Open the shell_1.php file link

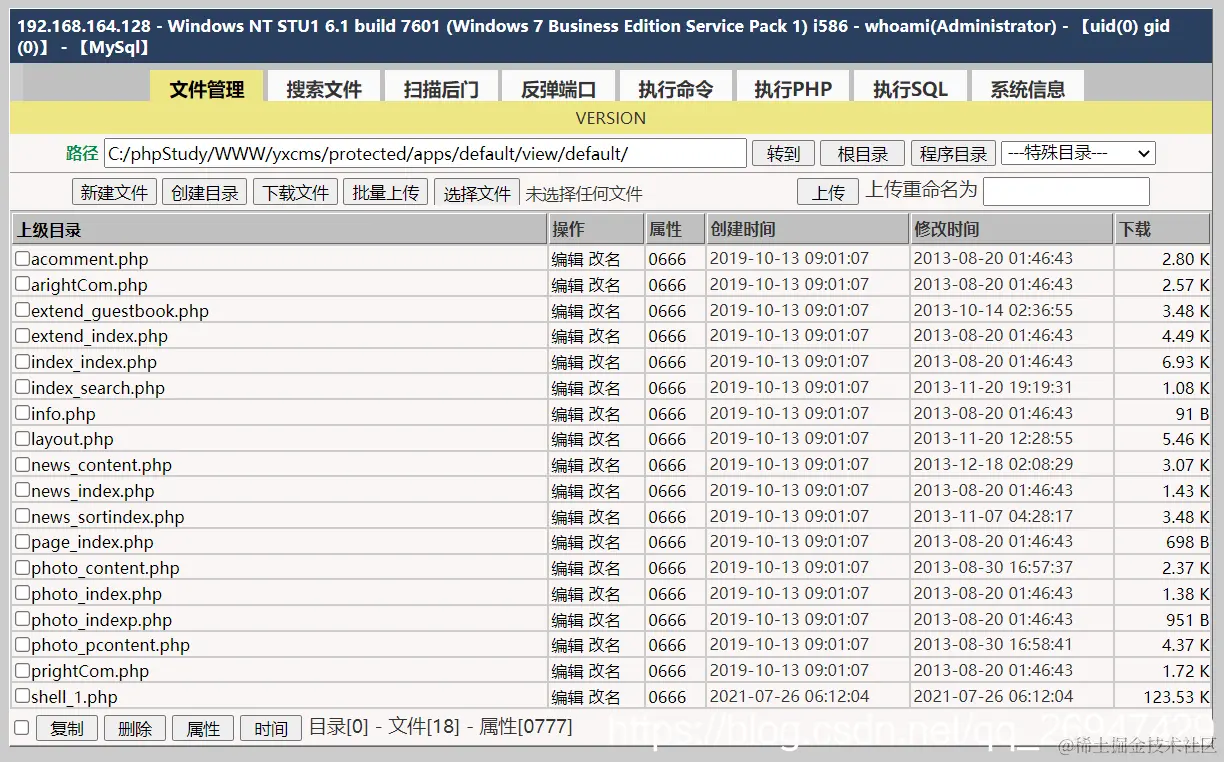[x=74, y=697]
